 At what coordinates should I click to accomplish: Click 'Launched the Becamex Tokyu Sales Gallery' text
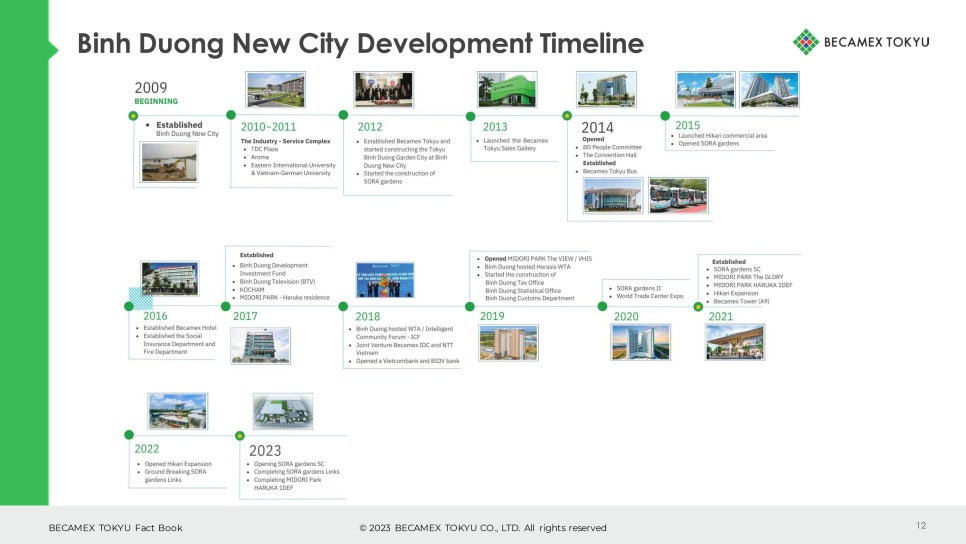(515, 144)
